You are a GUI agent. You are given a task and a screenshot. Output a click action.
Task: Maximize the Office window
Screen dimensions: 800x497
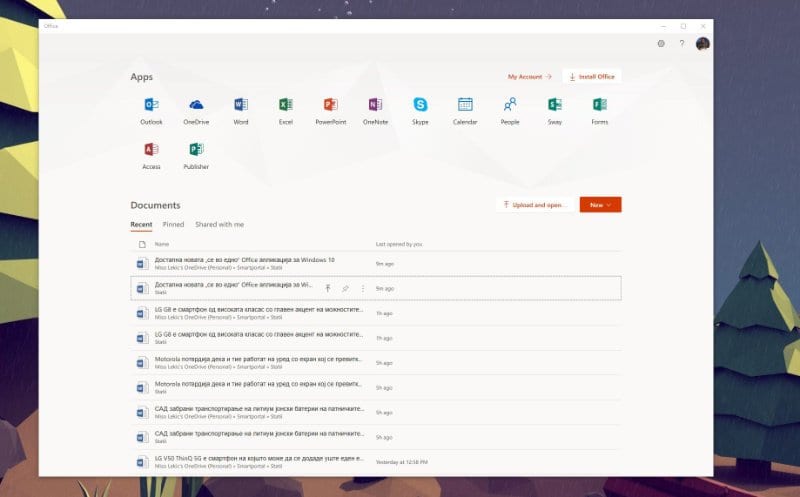coord(683,26)
